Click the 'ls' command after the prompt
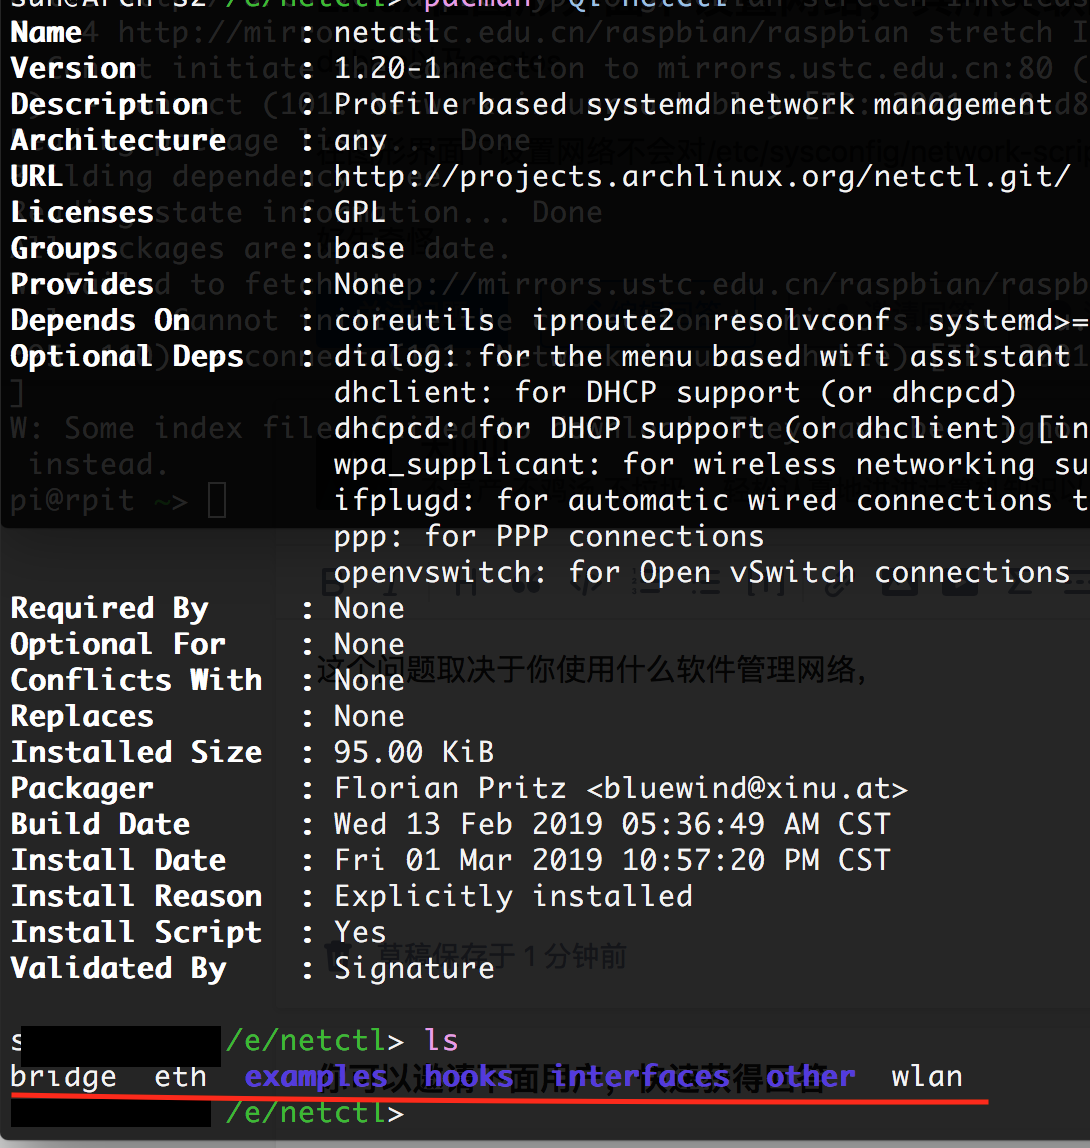The width and height of the screenshot is (1090, 1148). pos(441,1040)
